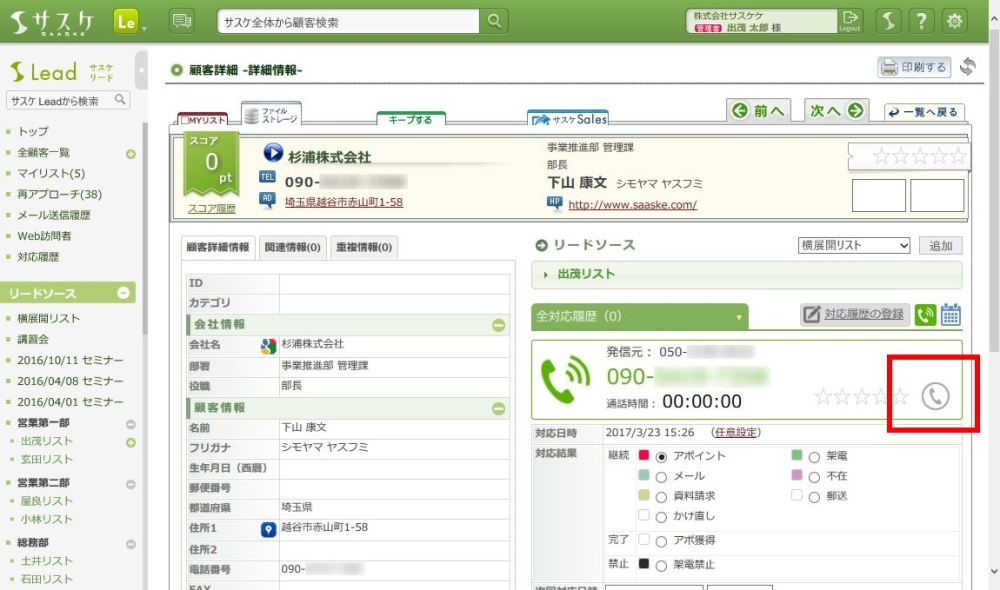Click the サスケ全体から顧客検索 search field
Viewport: 1000px width, 590px height.
tap(350, 21)
